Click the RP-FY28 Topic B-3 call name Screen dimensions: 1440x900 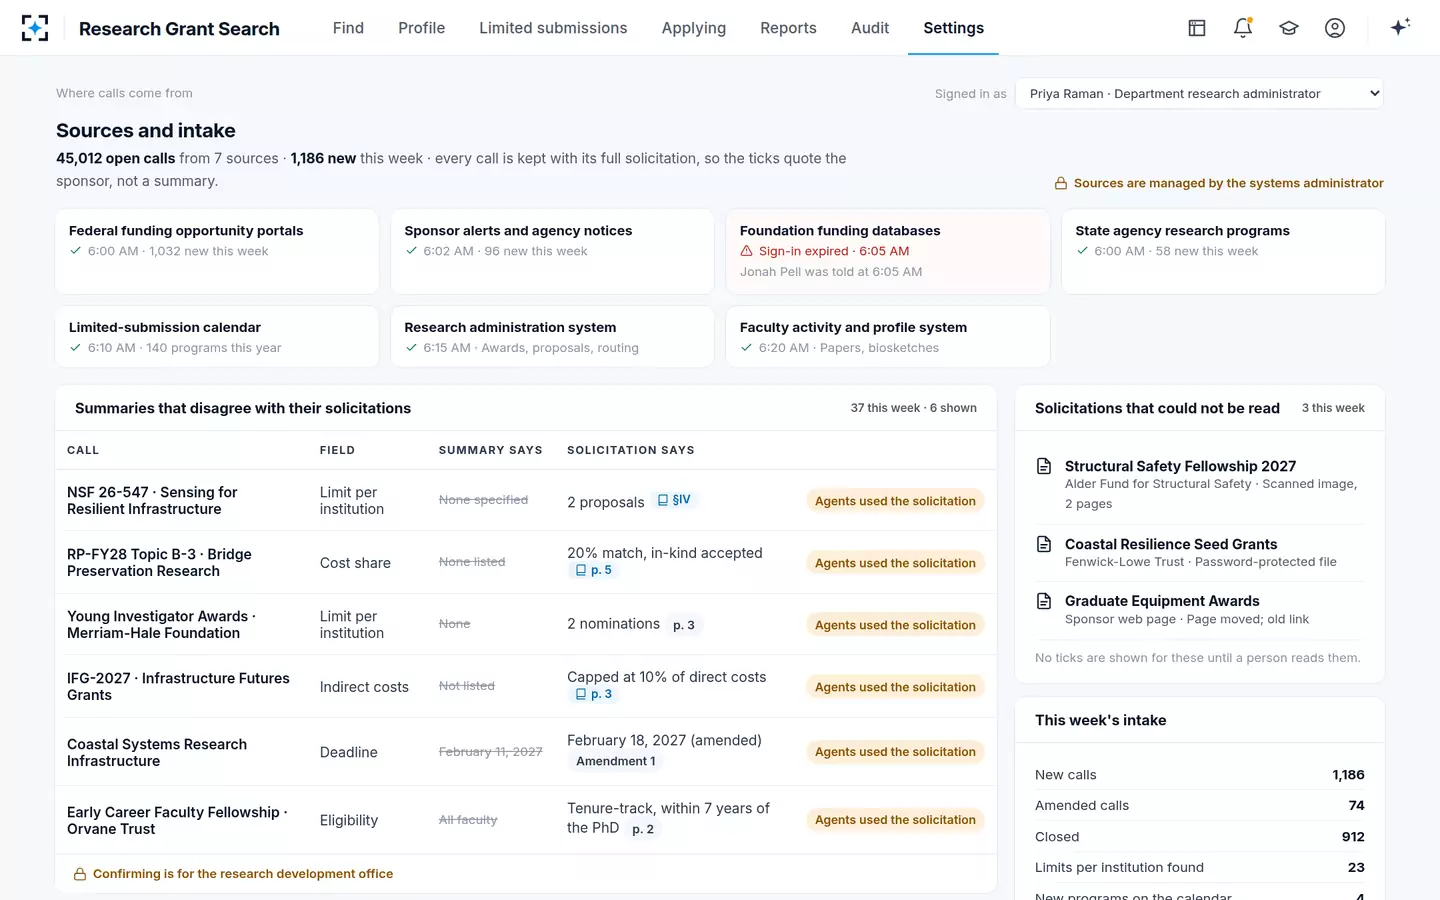point(159,563)
